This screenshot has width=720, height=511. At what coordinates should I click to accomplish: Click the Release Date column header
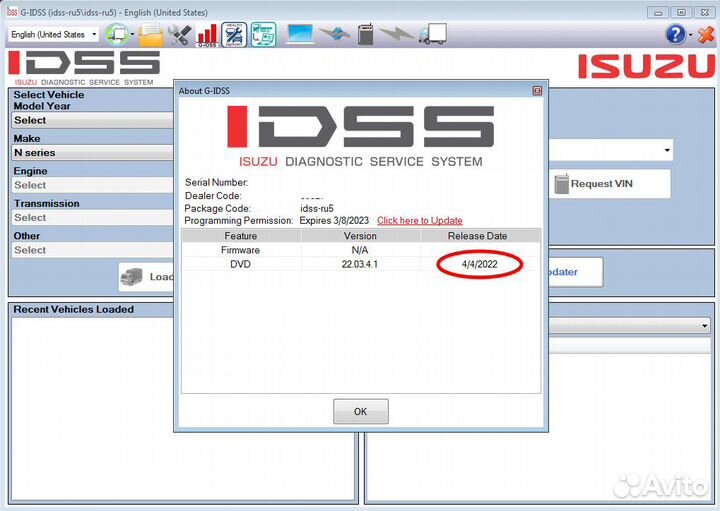[478, 236]
